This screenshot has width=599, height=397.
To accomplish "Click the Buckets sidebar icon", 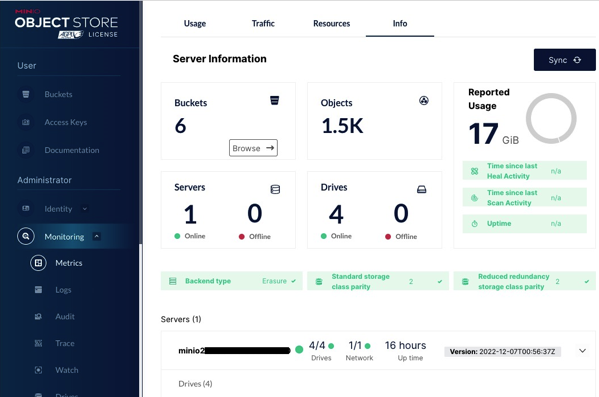I will [x=26, y=94].
